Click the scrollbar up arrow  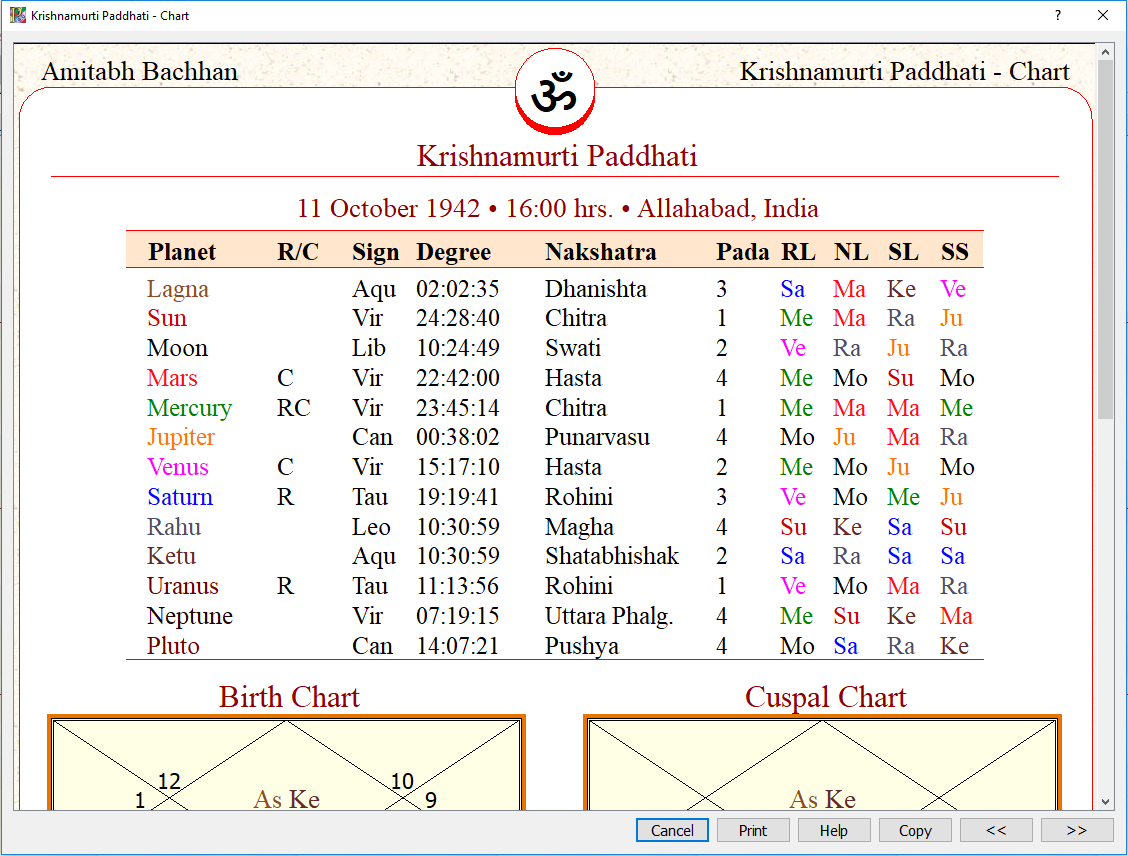[1104, 49]
